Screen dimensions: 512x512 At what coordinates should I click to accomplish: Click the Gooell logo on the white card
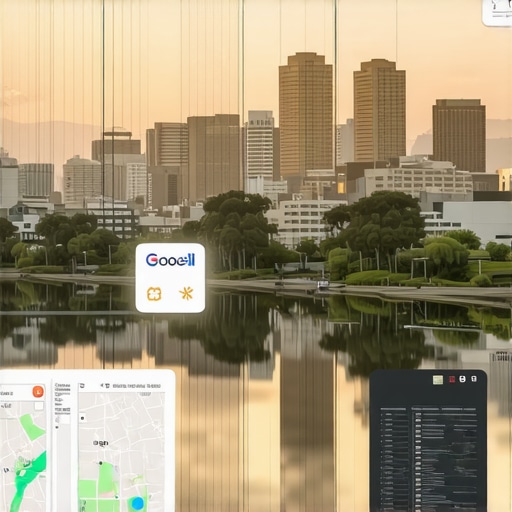(x=170, y=260)
